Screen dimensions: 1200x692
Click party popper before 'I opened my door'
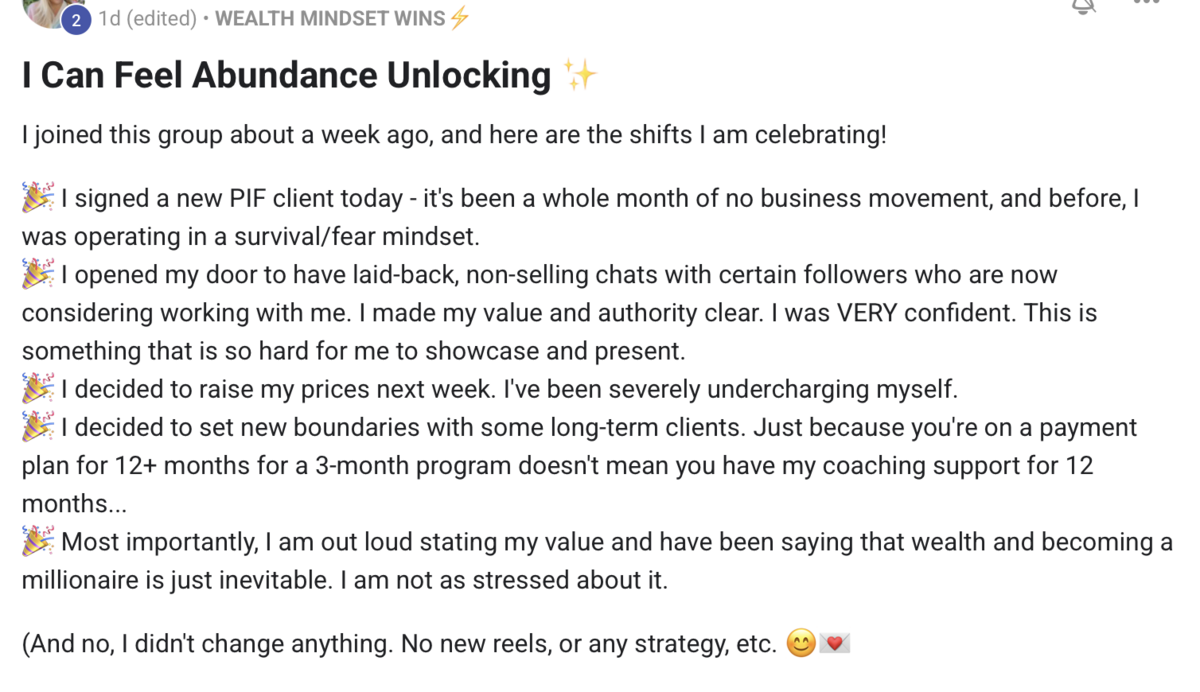[x=38, y=274]
